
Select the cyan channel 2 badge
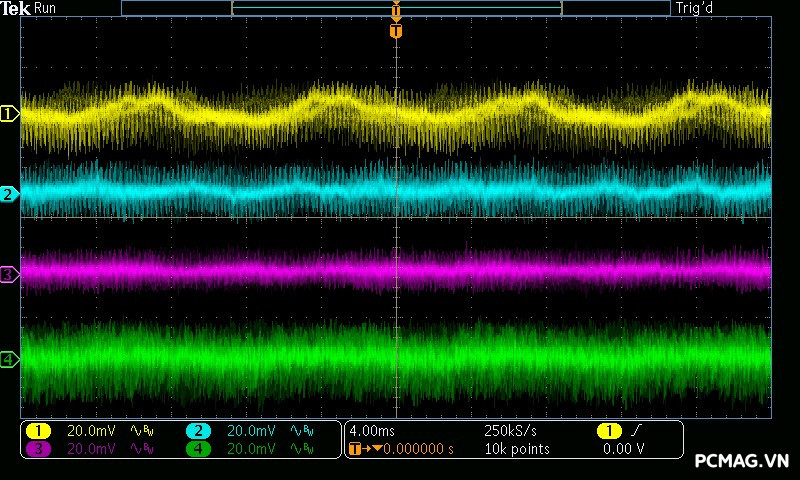coord(198,431)
